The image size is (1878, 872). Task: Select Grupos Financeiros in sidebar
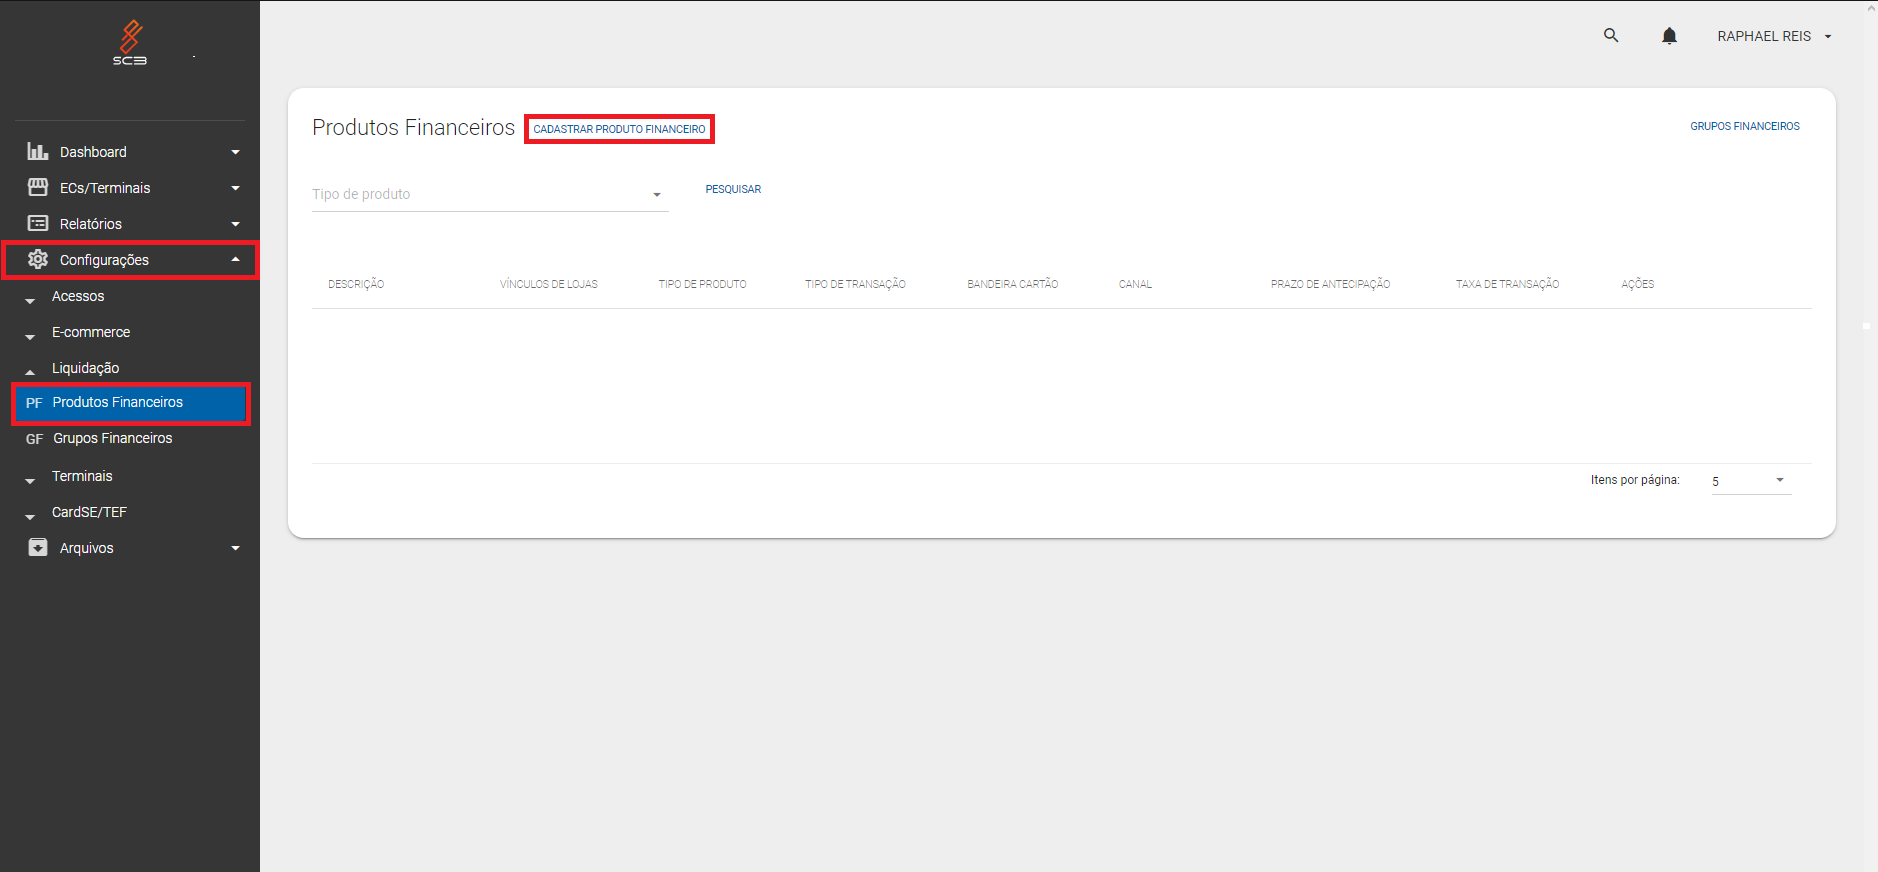(112, 438)
